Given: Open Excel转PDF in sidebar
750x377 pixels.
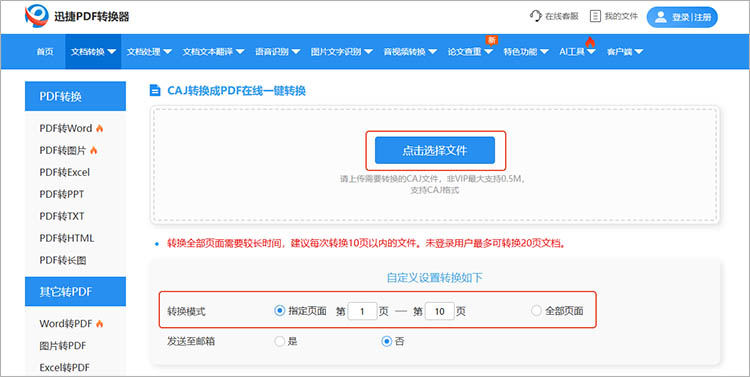Looking at the screenshot, I should click(x=65, y=367).
